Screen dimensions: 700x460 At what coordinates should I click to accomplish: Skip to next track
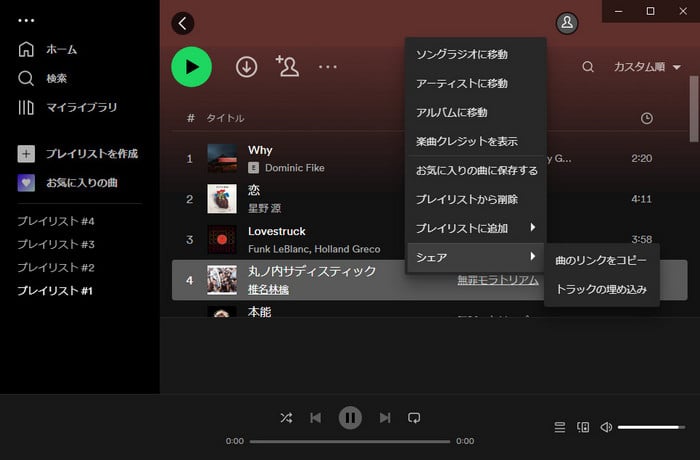[x=385, y=418]
